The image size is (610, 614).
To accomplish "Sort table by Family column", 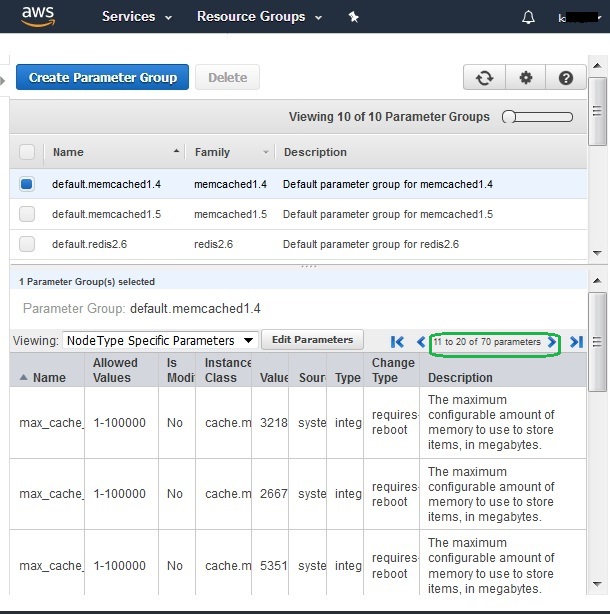I will pyautogui.click(x=230, y=152).
